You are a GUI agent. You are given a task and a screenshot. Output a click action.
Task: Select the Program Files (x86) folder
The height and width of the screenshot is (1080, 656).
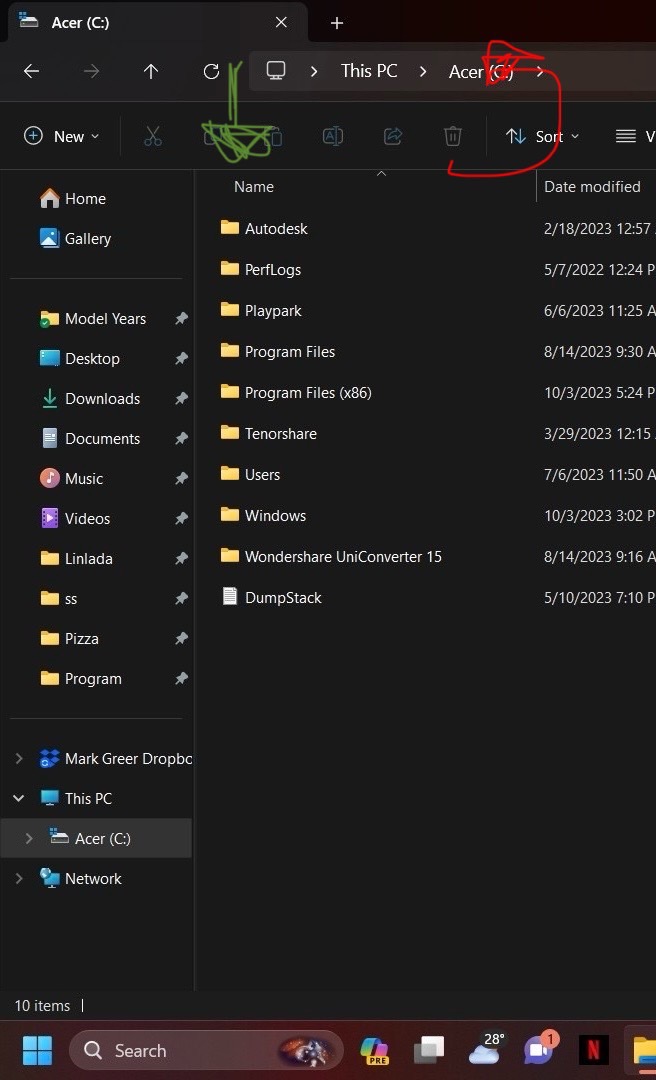click(296, 393)
